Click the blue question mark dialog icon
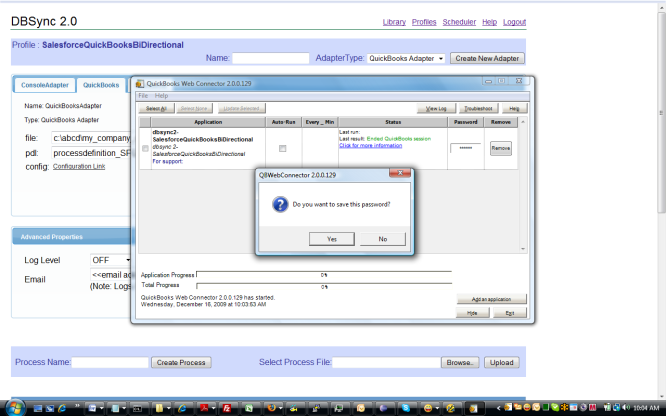This screenshot has width=666, height=416. [279, 204]
